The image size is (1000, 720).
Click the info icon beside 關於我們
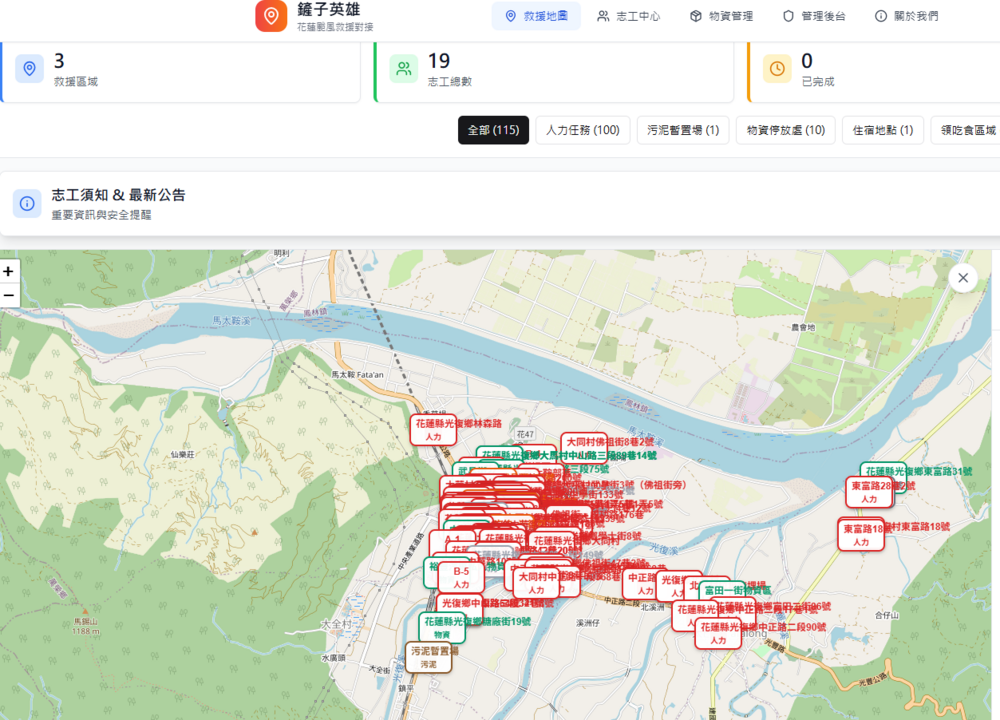[x=881, y=16]
